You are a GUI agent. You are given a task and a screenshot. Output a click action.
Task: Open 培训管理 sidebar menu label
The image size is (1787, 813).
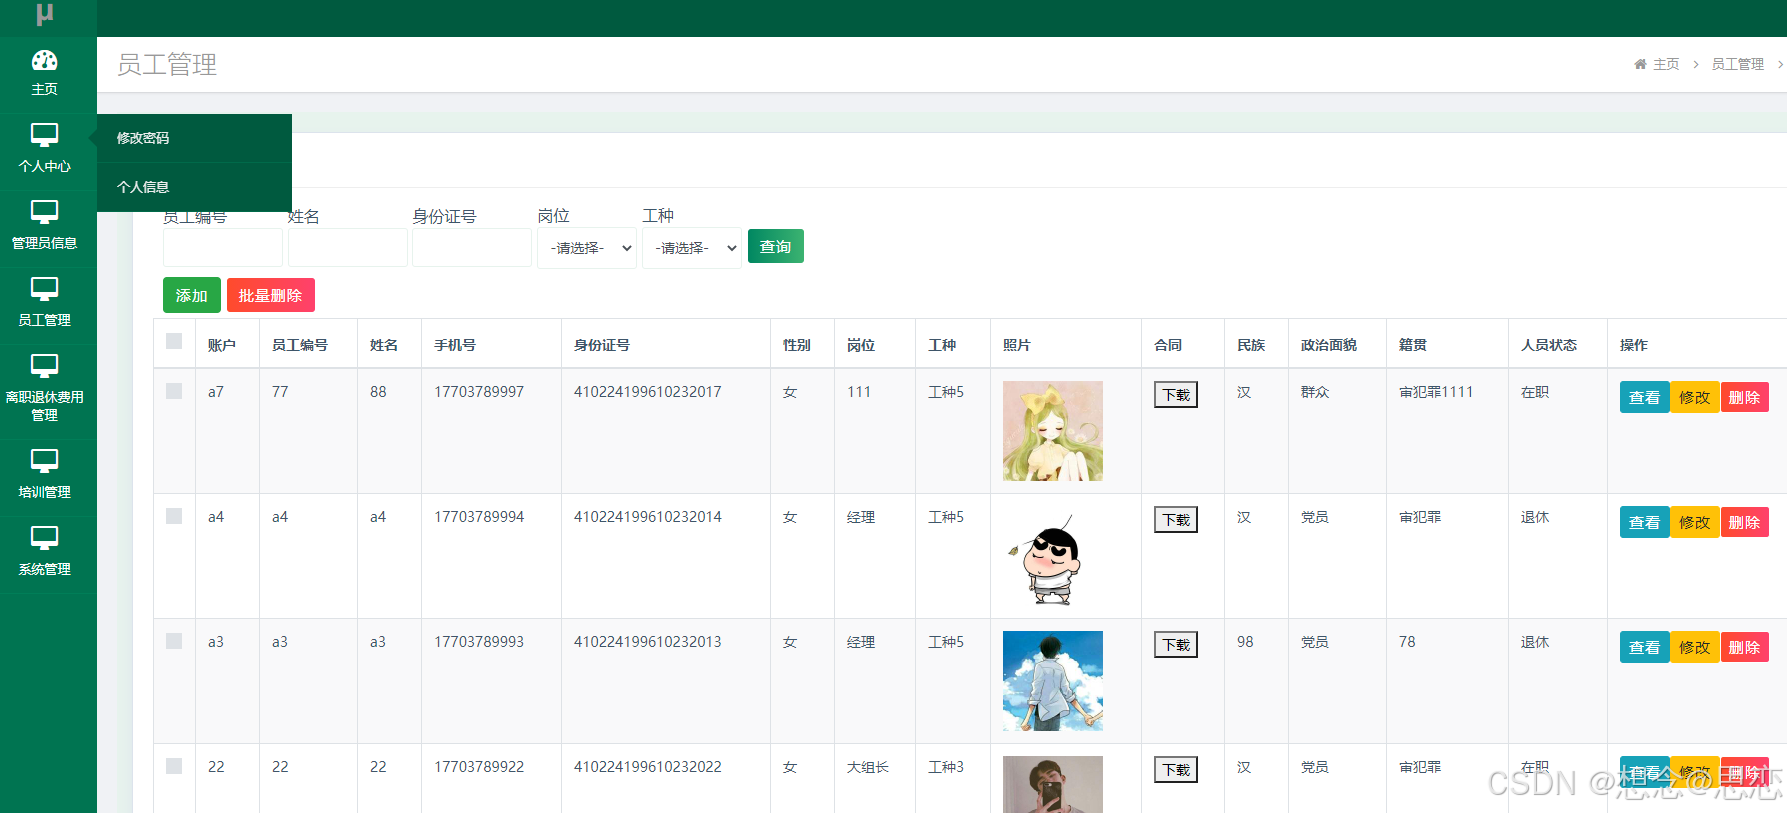[44, 492]
